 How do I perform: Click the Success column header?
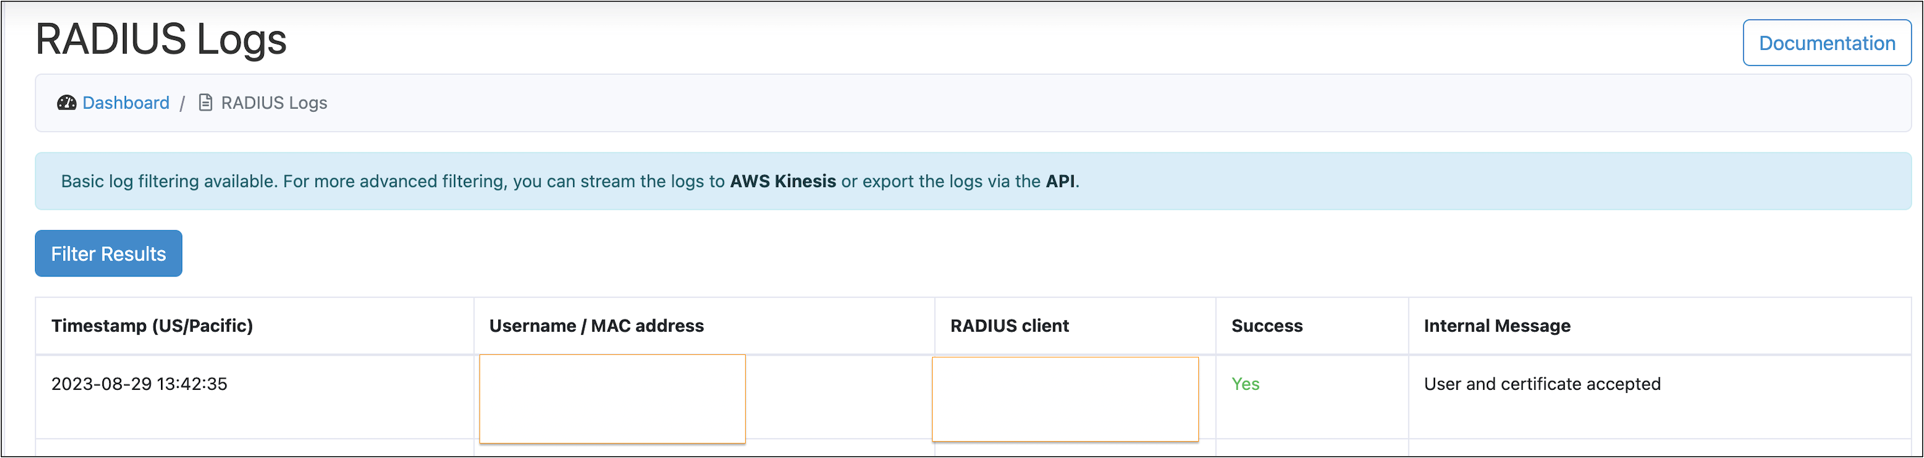pos(1266,326)
